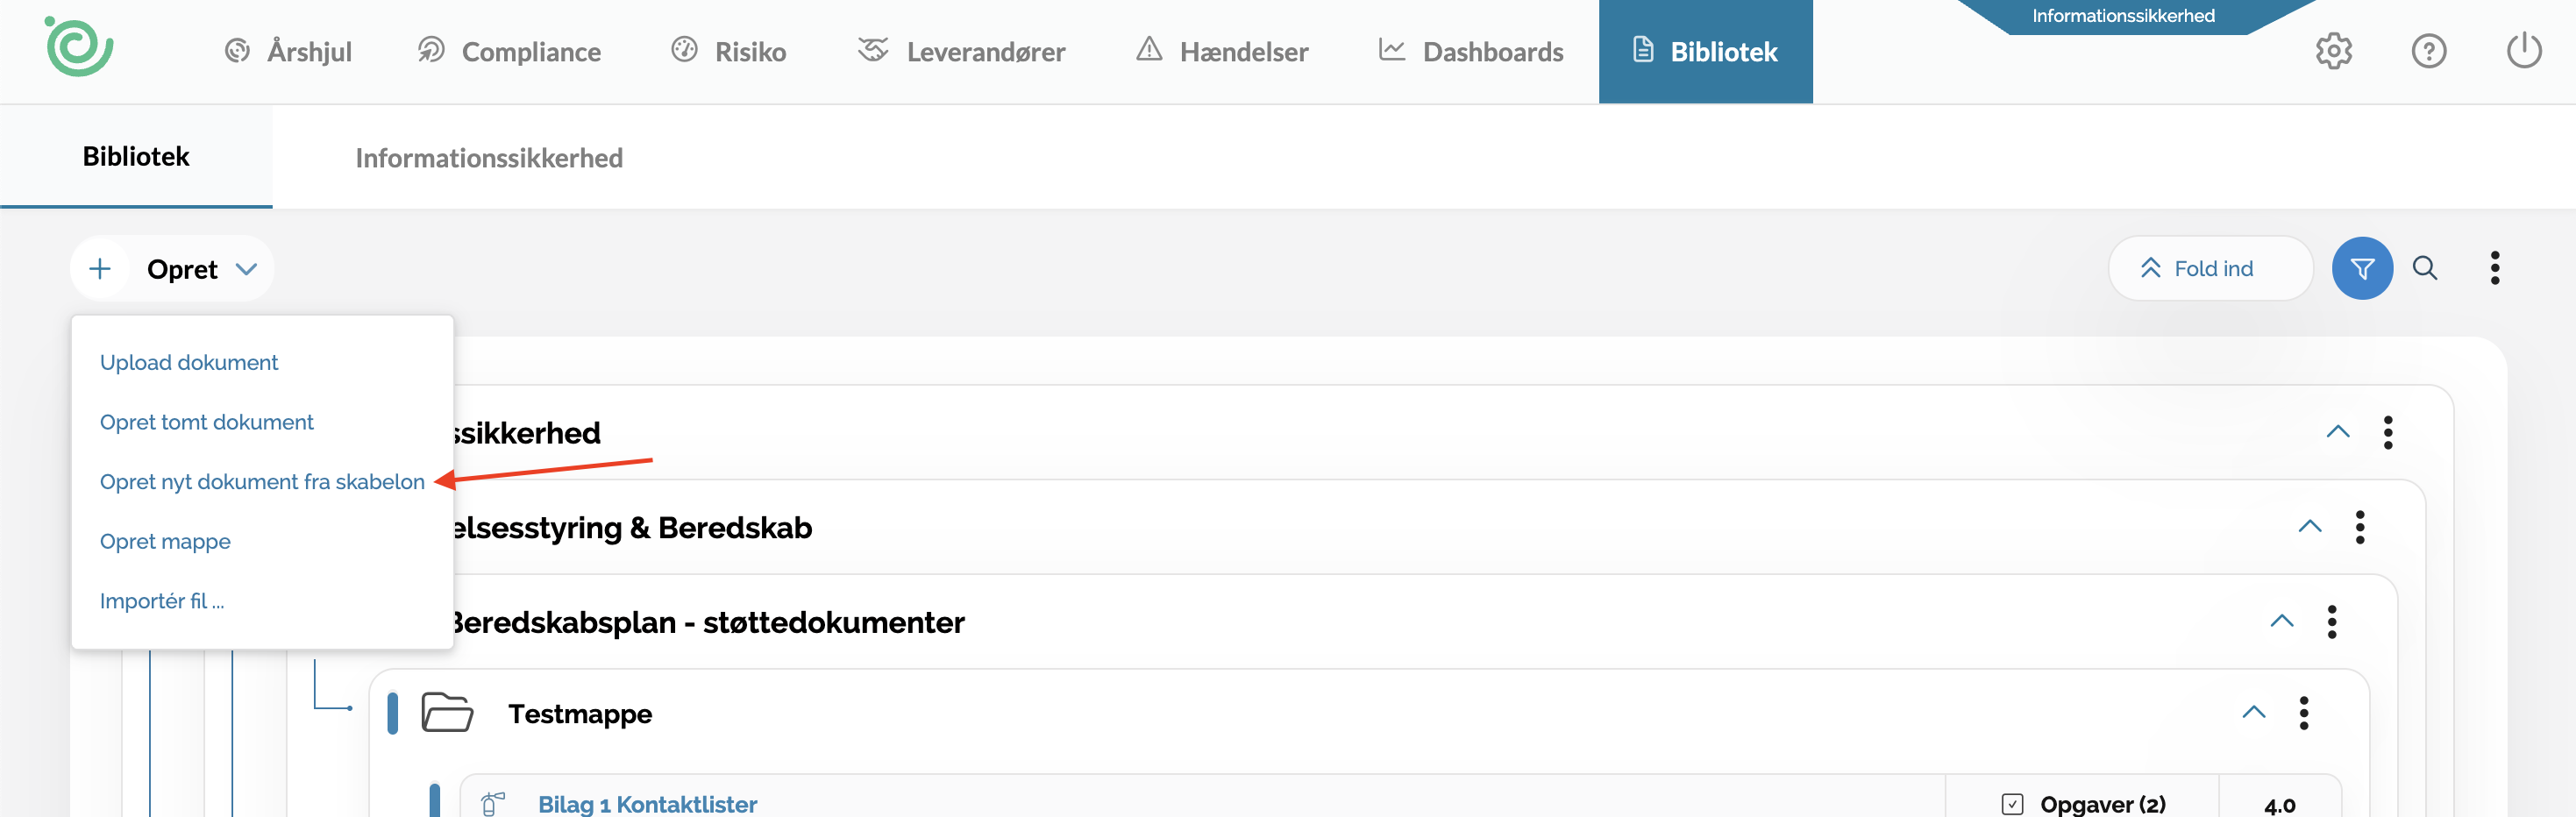2576x817 pixels.
Task: Switch to the Informationssikkerhed tab
Action: click(x=489, y=158)
